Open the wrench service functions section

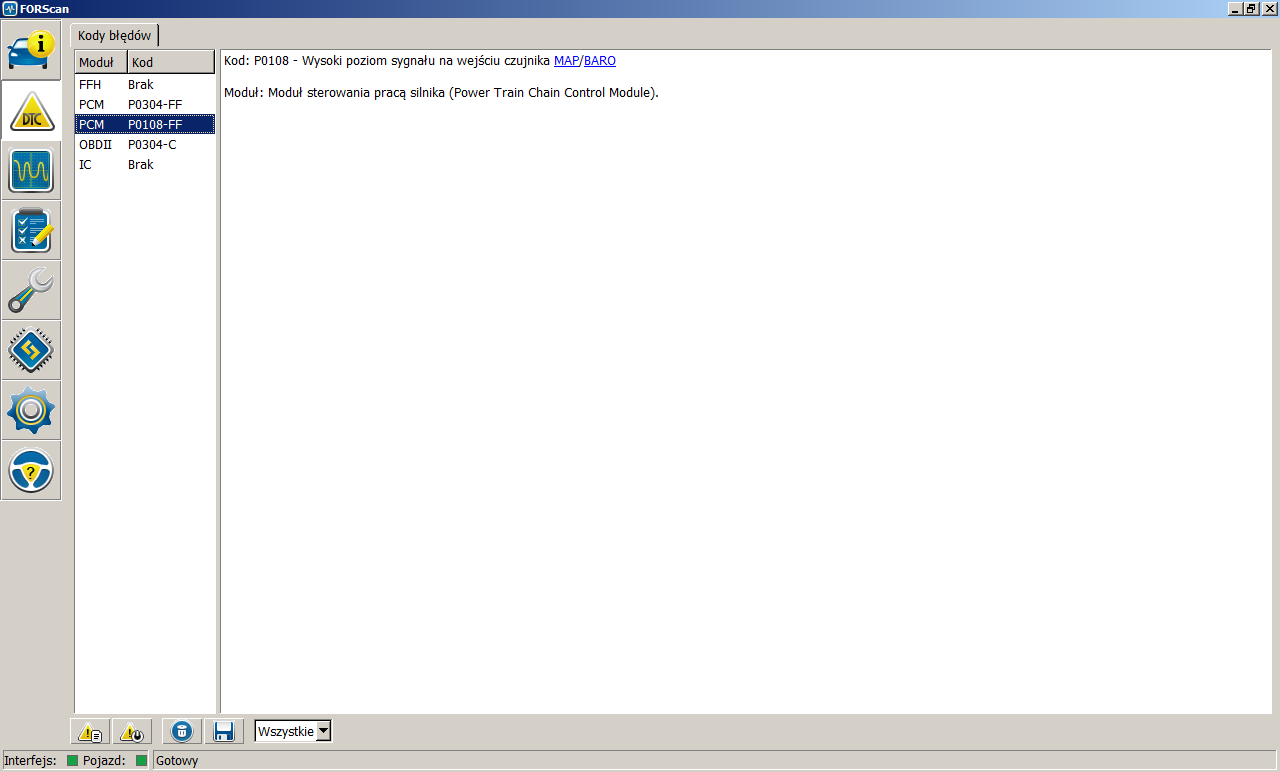[31, 291]
